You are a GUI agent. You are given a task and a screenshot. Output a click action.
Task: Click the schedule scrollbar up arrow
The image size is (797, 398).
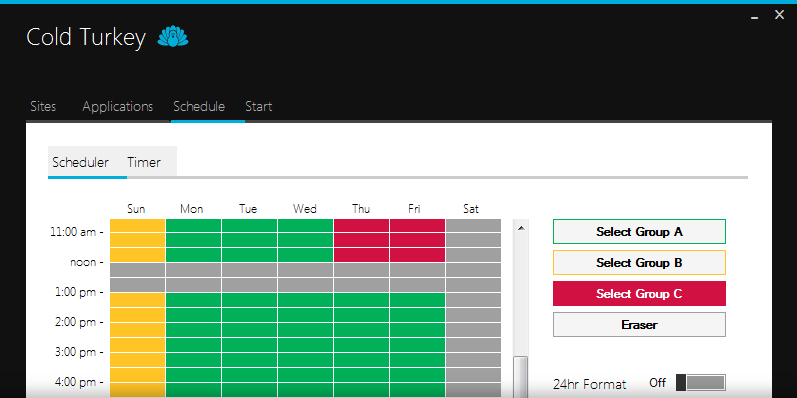(520, 228)
